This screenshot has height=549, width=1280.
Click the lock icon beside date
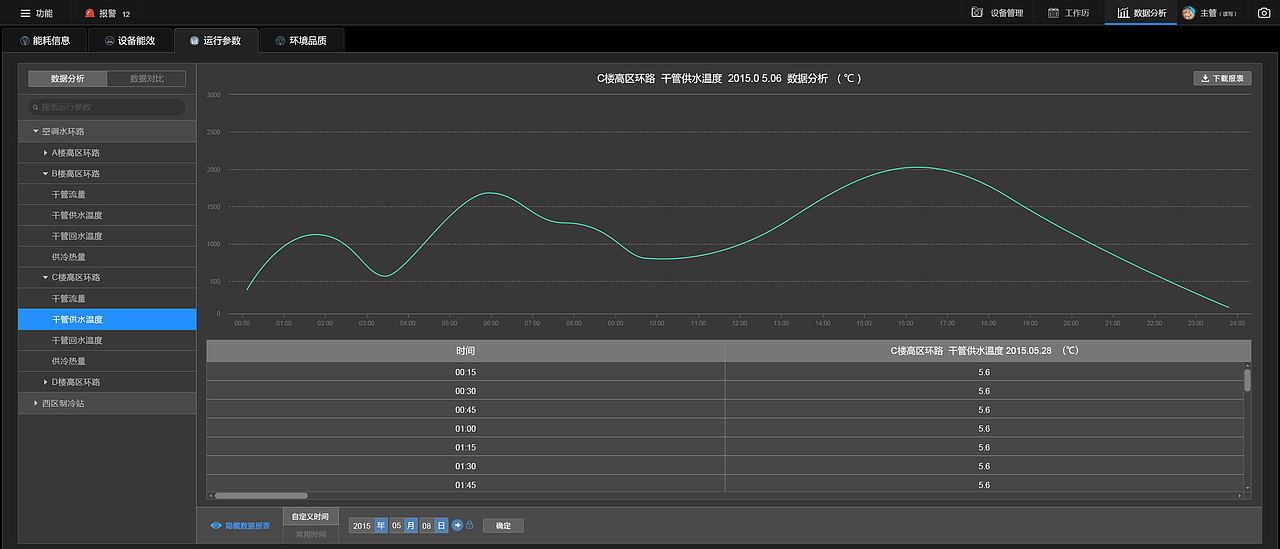pyautogui.click(x=470, y=525)
